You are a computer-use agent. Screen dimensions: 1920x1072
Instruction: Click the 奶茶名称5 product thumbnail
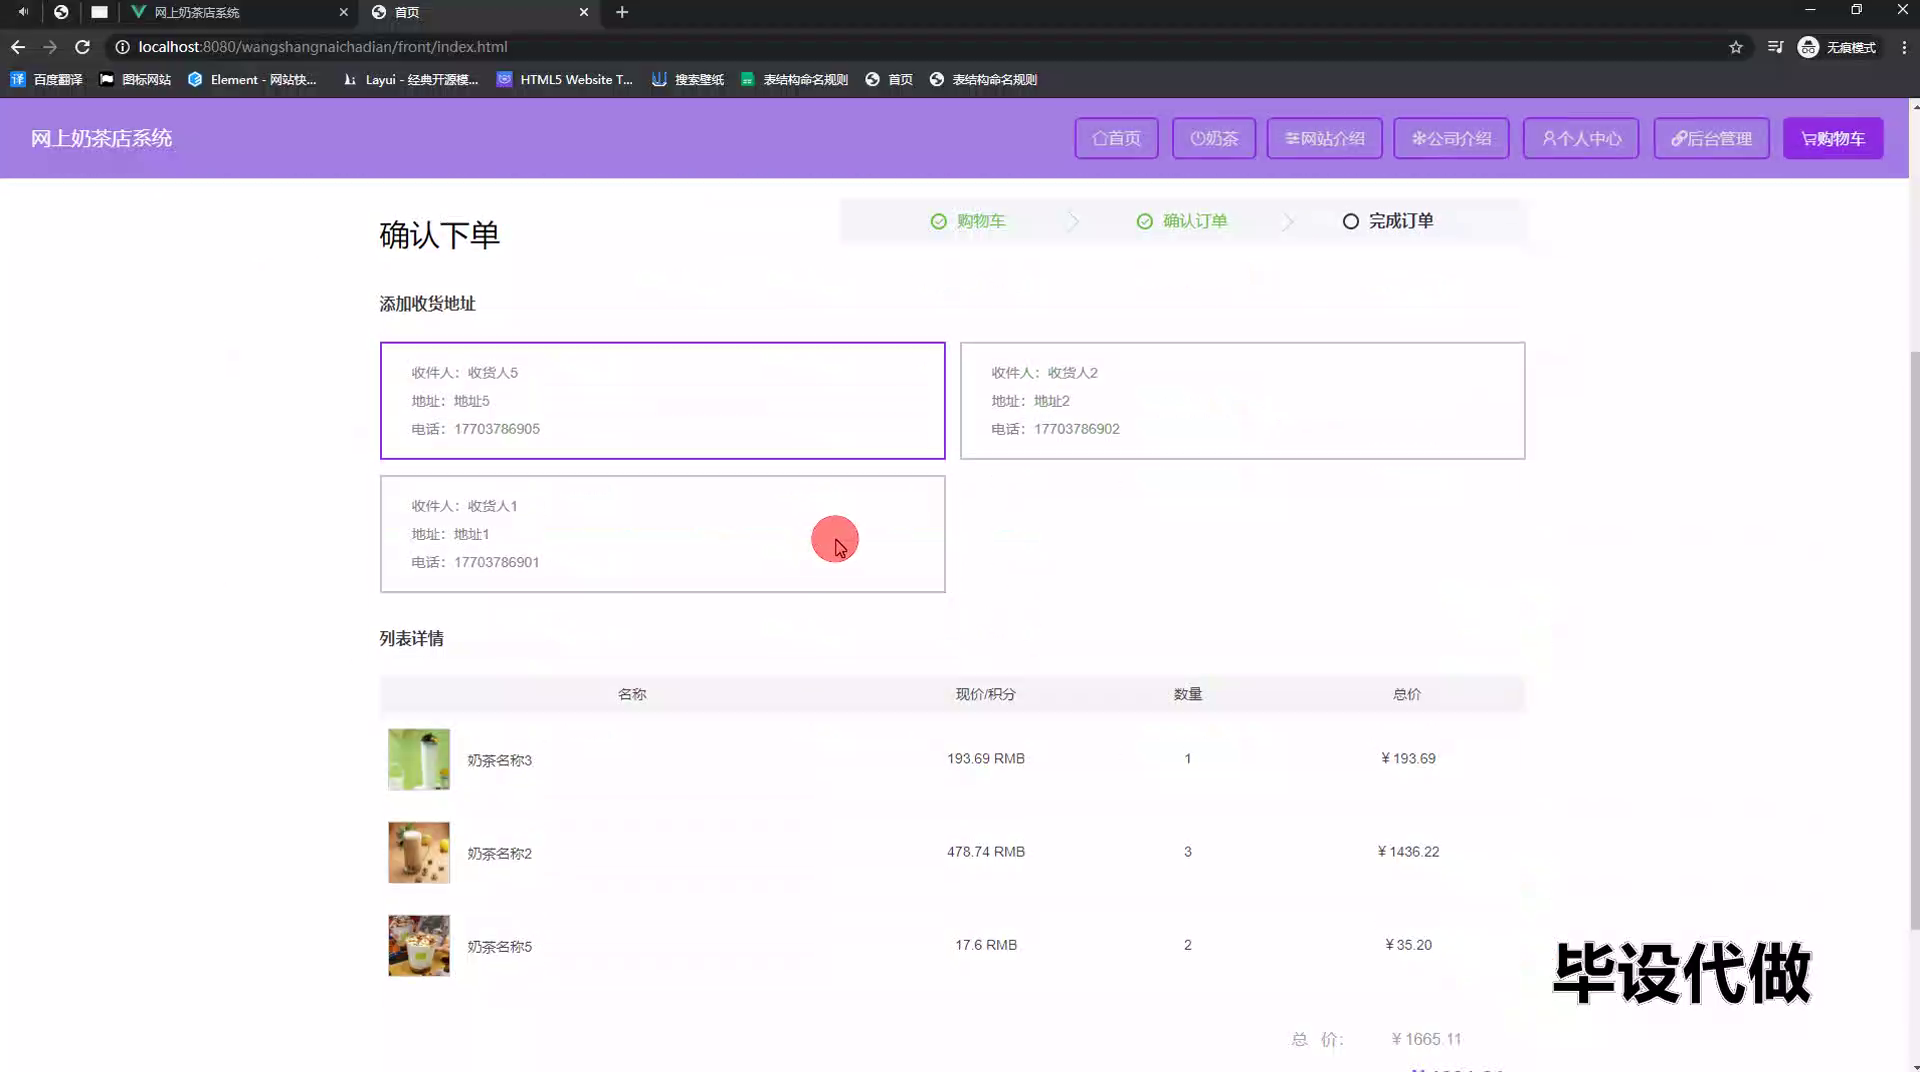point(419,945)
